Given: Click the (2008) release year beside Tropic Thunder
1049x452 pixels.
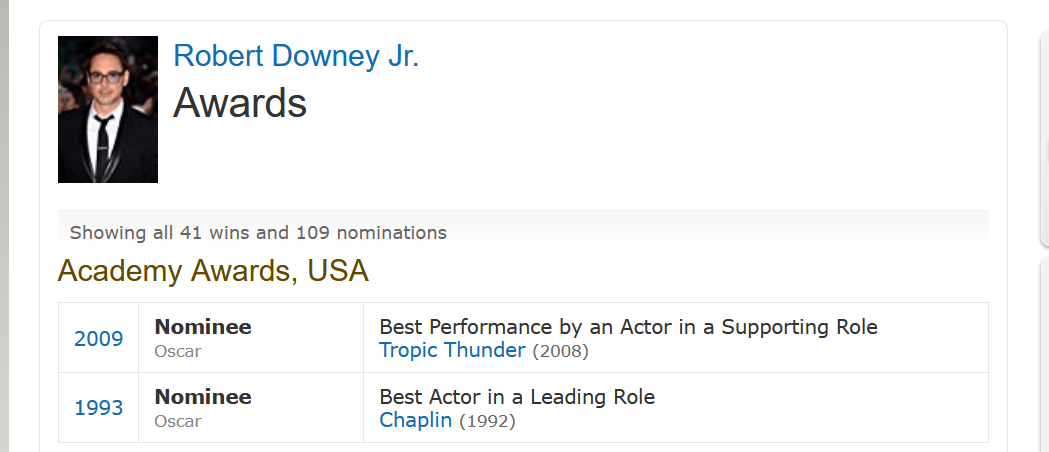Looking at the screenshot, I should point(561,351).
